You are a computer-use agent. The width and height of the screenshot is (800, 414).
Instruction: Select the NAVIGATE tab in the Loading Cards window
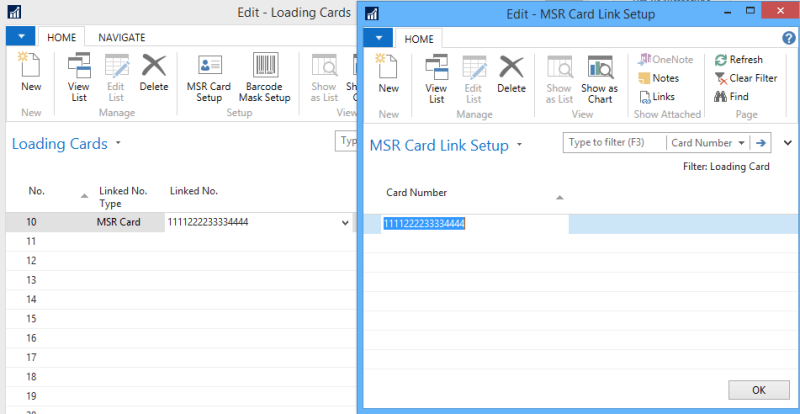coord(122,37)
